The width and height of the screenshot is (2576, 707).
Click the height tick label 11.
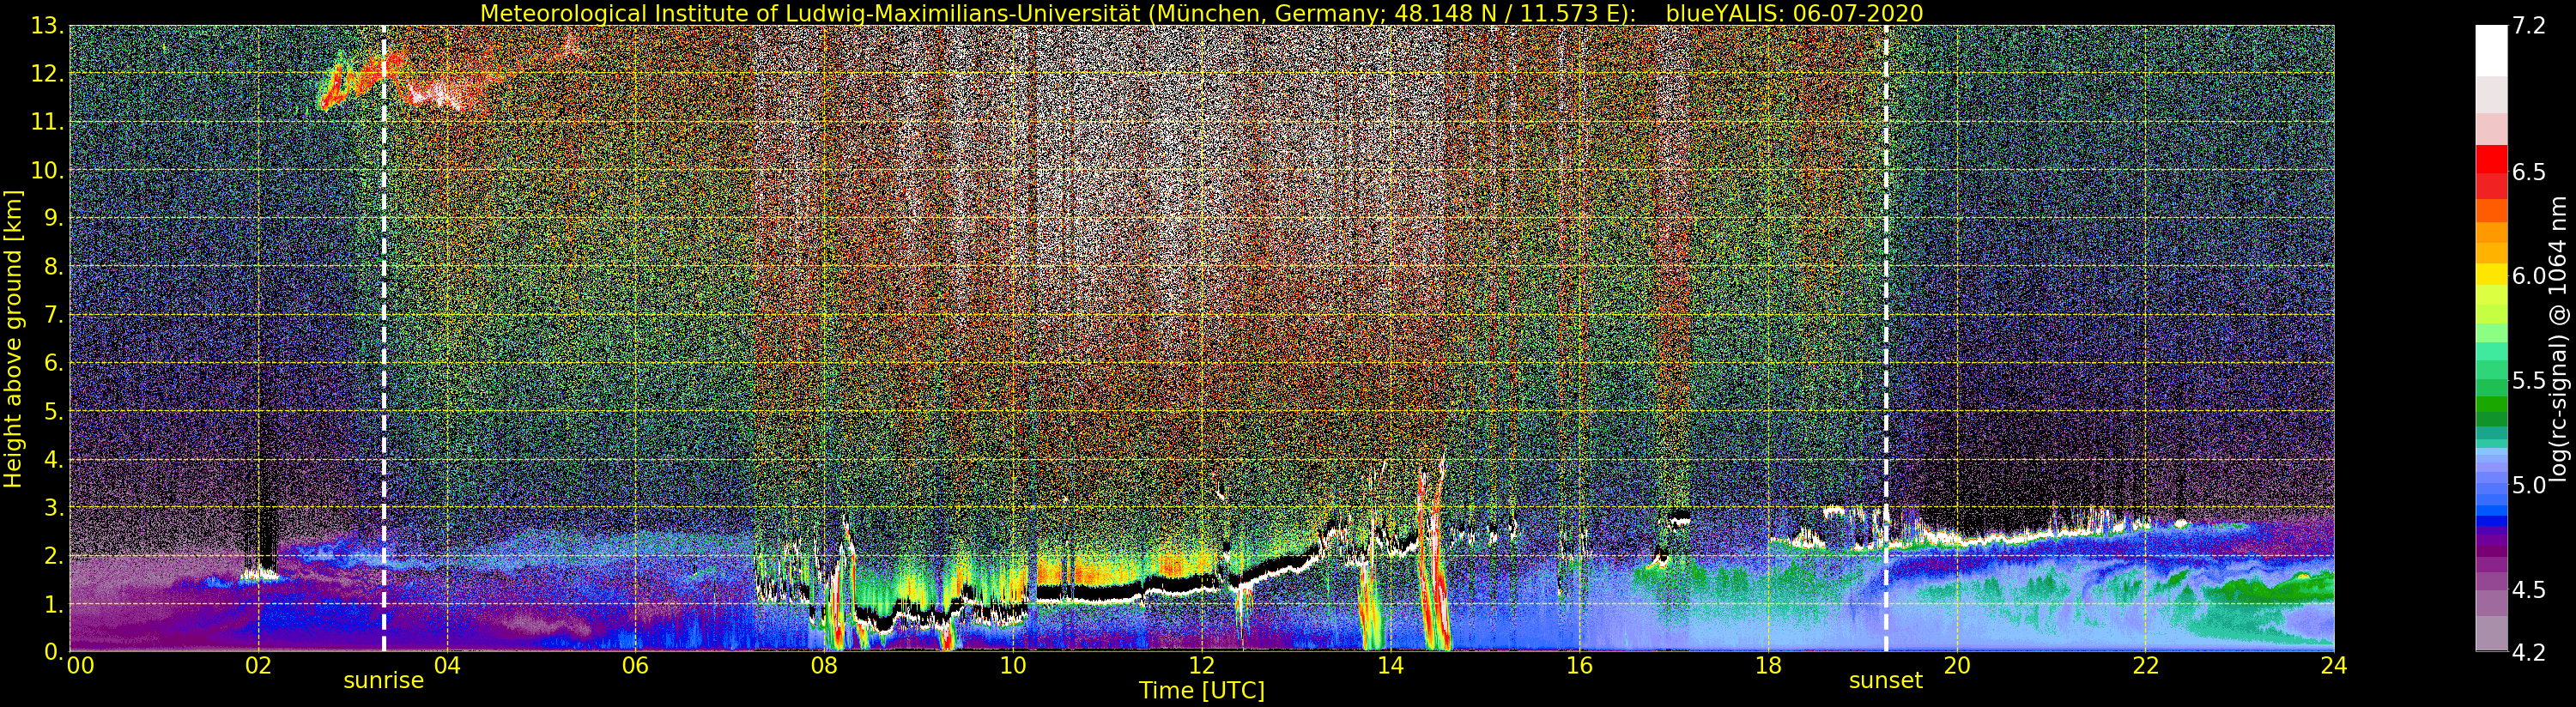click(x=47, y=122)
